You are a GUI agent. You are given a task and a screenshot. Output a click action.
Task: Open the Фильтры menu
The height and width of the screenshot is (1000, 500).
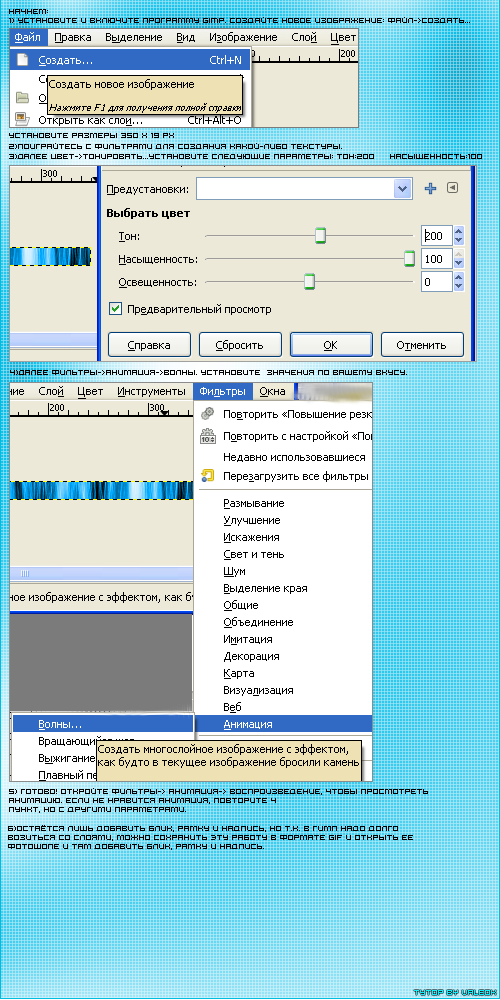tap(222, 391)
